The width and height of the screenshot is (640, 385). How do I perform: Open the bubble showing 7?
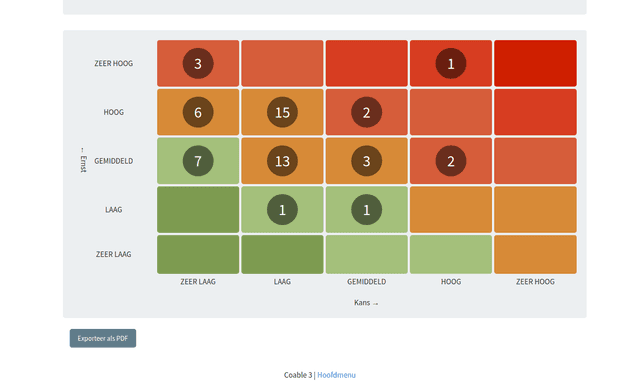[198, 161]
